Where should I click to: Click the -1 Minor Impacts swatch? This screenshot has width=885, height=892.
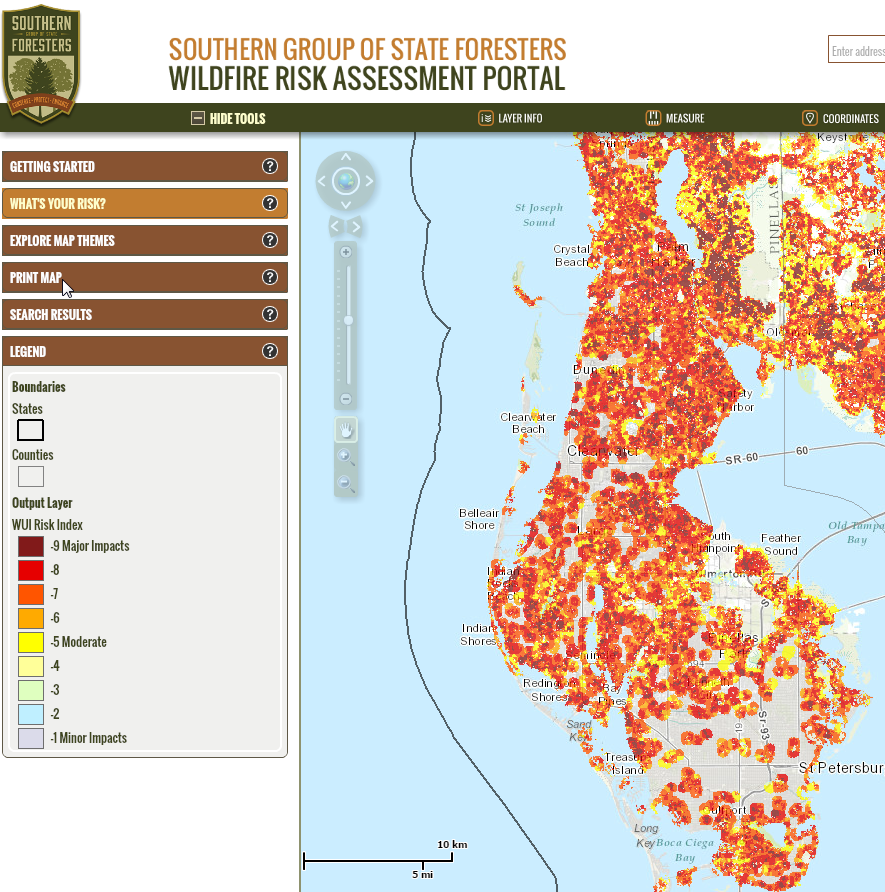(31, 738)
